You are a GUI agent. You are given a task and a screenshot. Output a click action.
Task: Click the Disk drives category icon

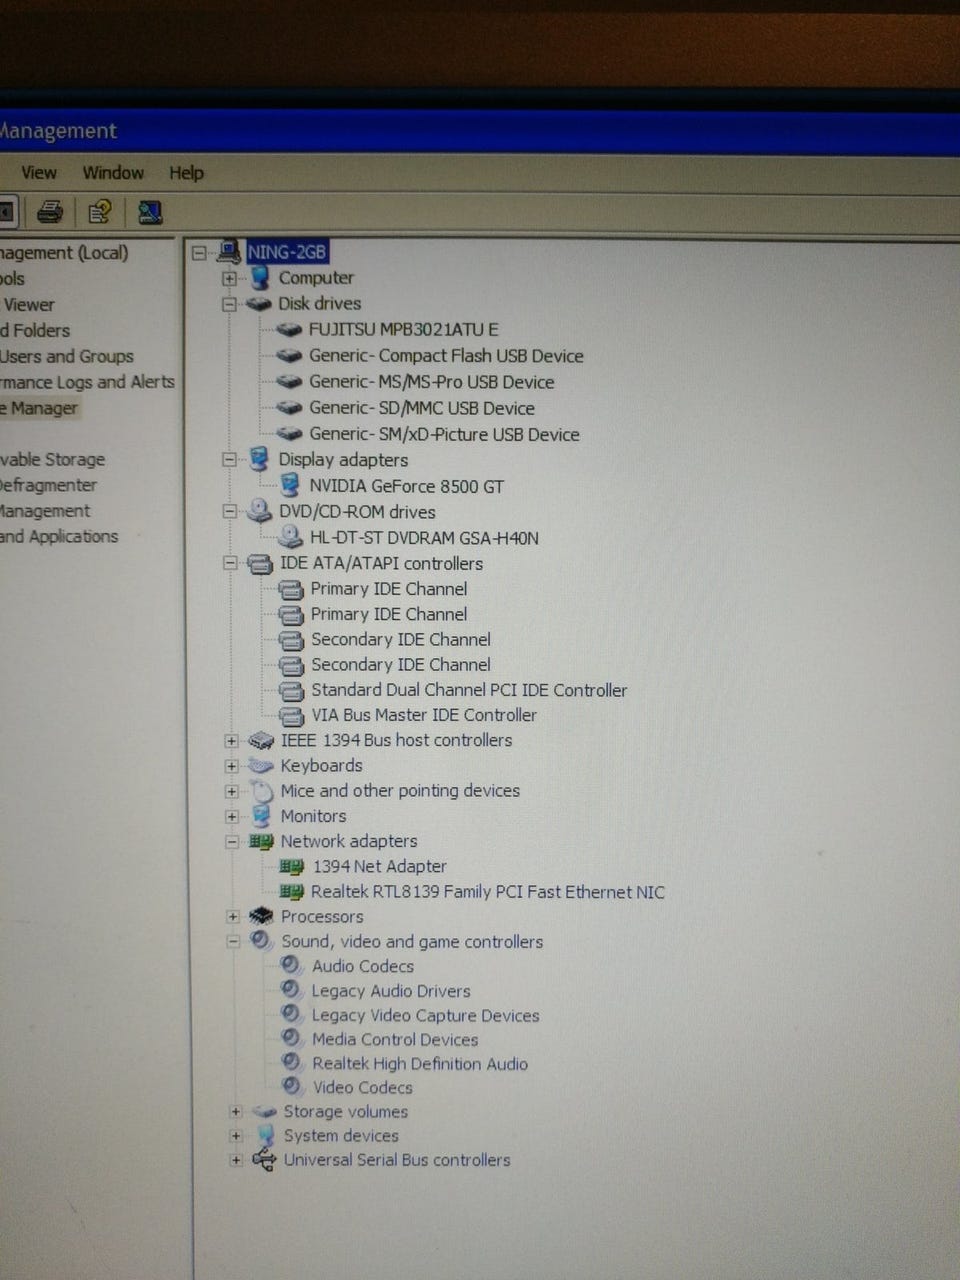point(259,303)
